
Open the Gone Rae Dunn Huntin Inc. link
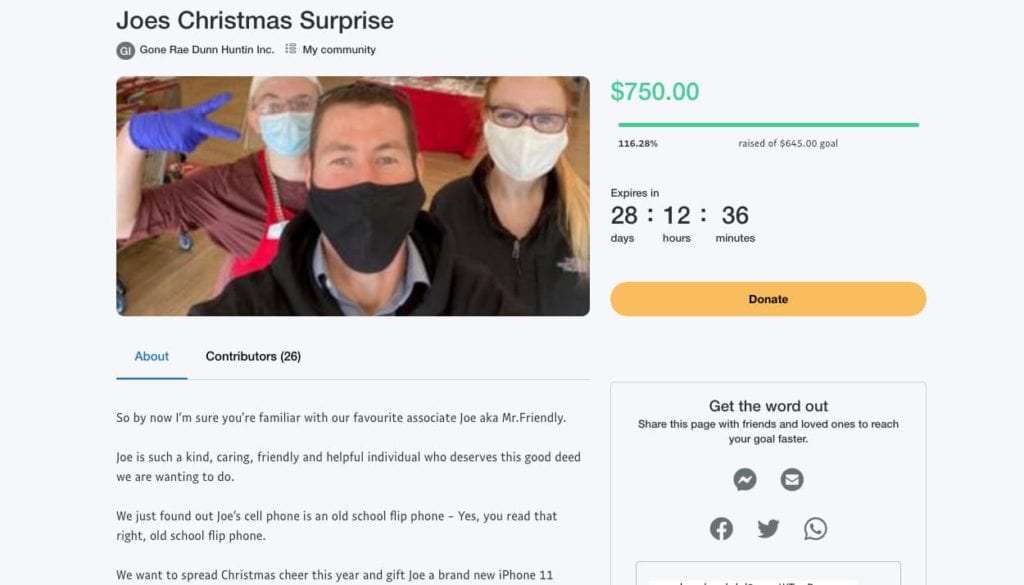pos(205,49)
